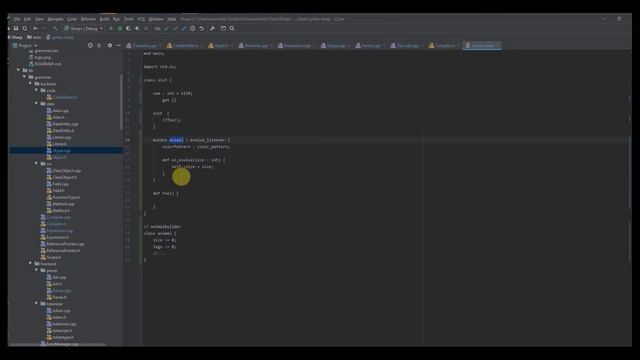This screenshot has height=360, width=640.
Task: Collapse the grammar folder in the project tree
Action: point(24,77)
